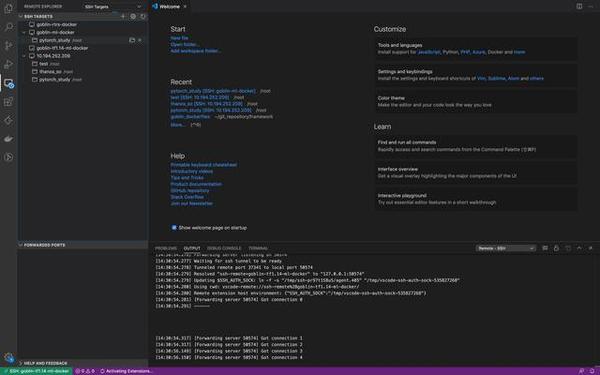Open the Interface overview card
Viewport: 600px width, 375px height.
point(476,173)
